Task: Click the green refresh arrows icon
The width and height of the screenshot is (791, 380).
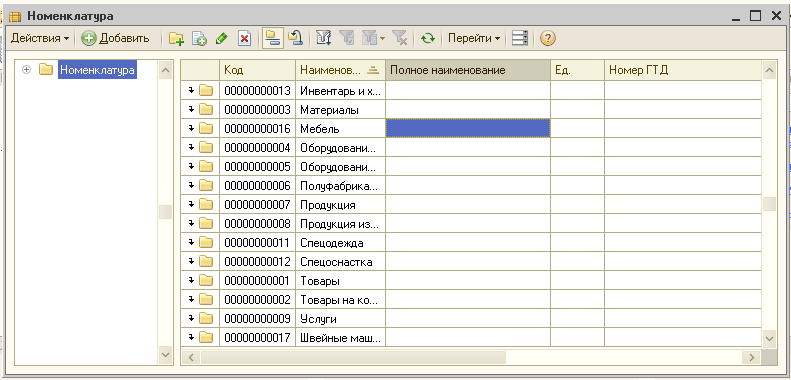Action: pyautogui.click(x=428, y=39)
